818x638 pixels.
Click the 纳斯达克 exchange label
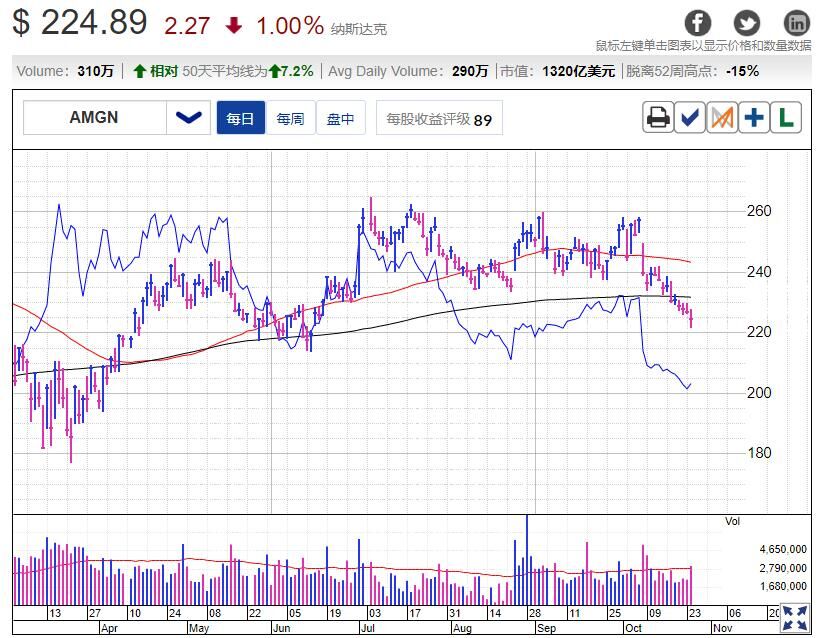click(359, 29)
